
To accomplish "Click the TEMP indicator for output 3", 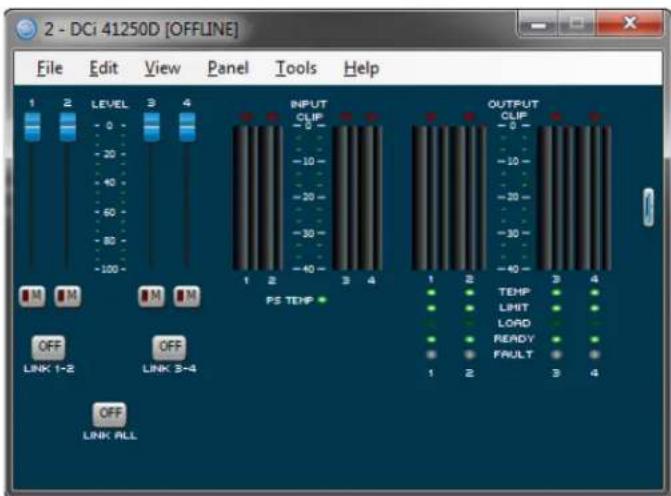I will pos(556,293).
